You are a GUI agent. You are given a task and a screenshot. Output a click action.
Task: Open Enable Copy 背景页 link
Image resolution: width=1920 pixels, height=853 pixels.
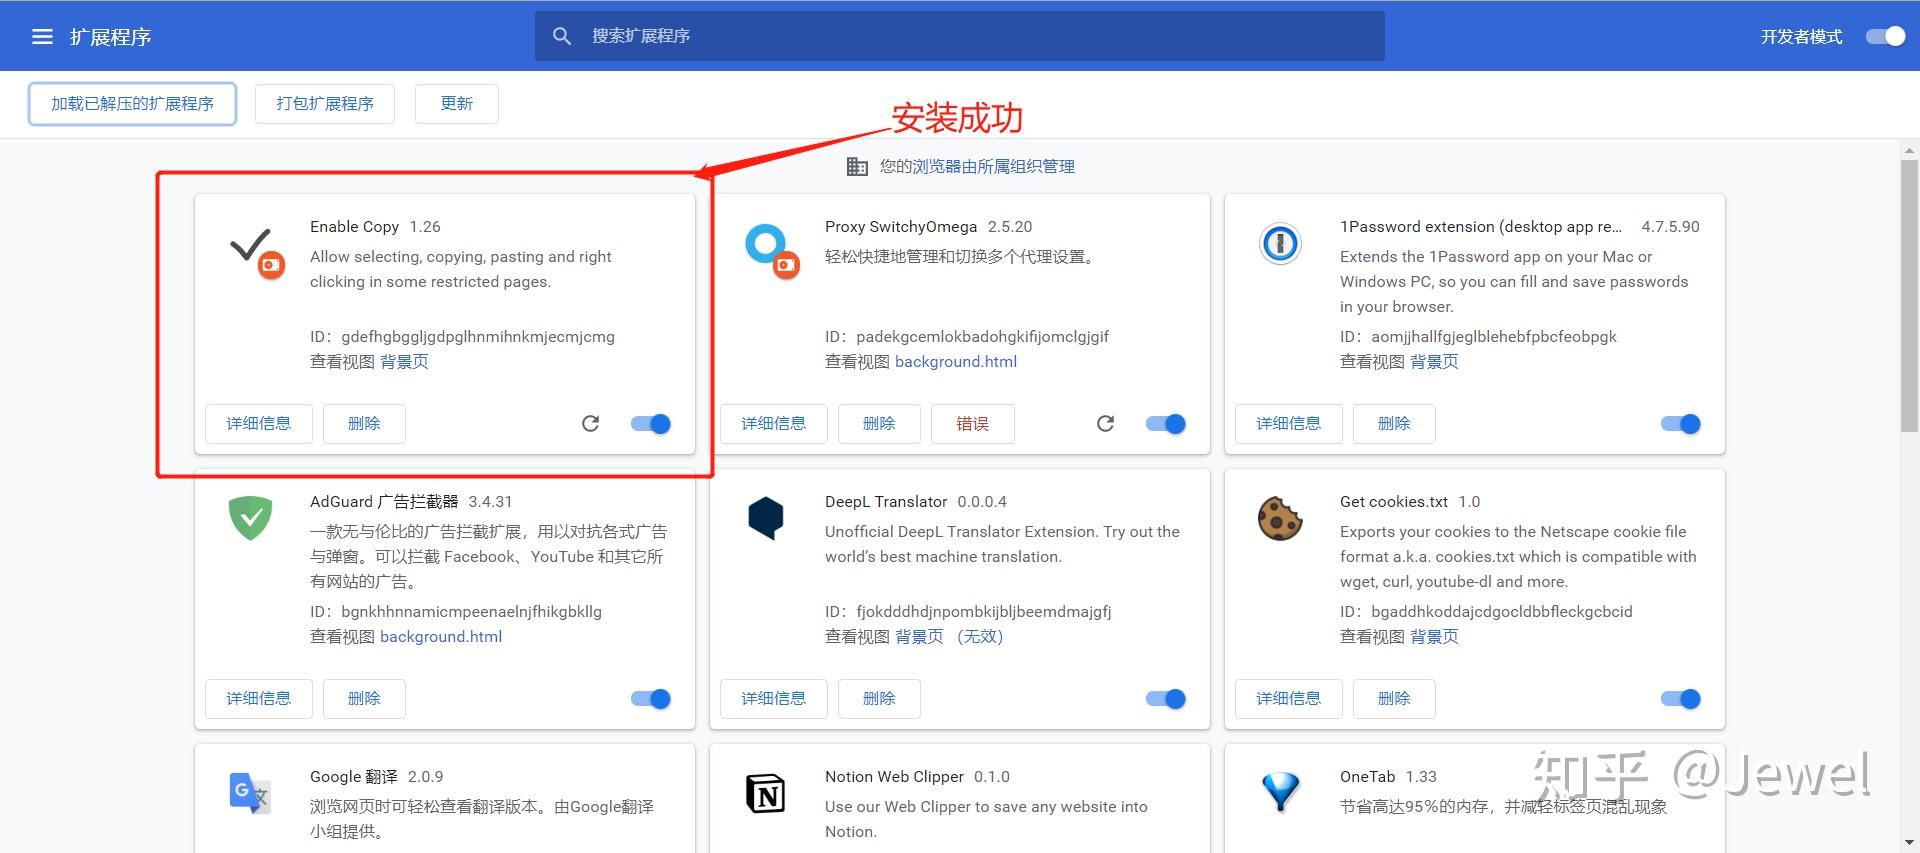click(x=404, y=362)
